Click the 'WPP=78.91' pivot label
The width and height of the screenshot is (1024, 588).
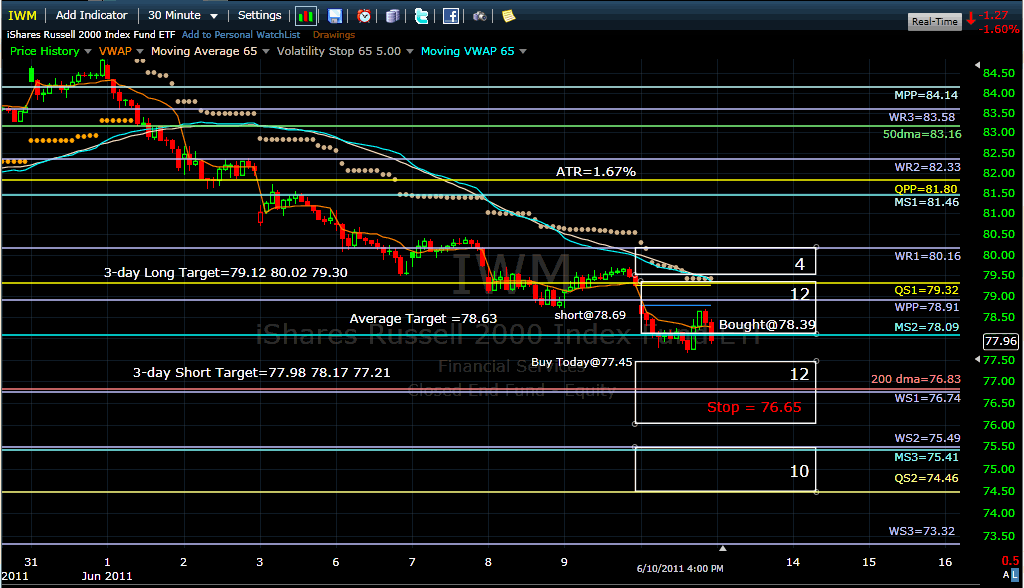click(x=926, y=307)
